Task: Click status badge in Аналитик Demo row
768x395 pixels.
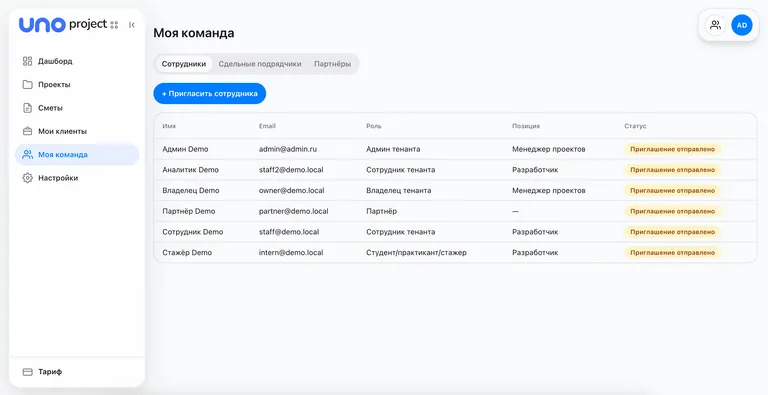Action: (x=672, y=170)
